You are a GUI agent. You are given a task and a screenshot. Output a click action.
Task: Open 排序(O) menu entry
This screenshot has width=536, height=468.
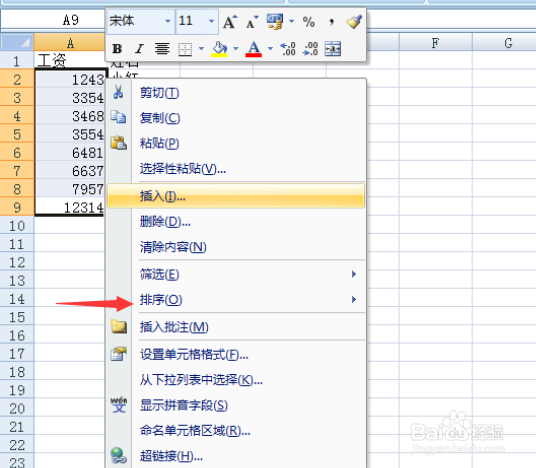click(x=236, y=299)
